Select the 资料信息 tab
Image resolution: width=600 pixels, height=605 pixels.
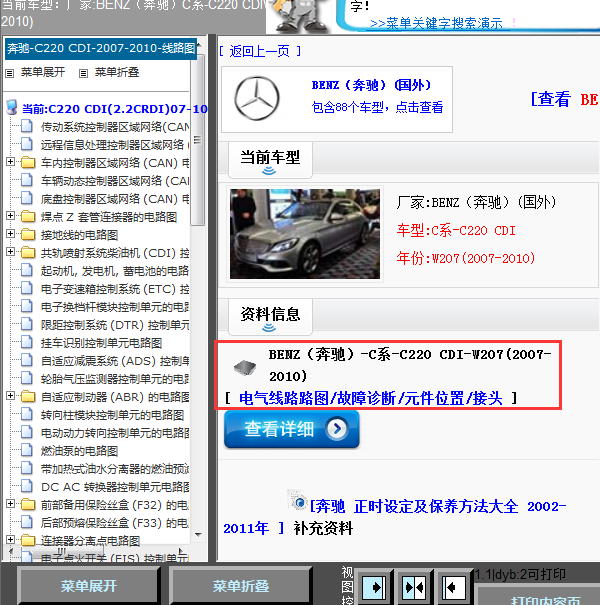(x=270, y=317)
